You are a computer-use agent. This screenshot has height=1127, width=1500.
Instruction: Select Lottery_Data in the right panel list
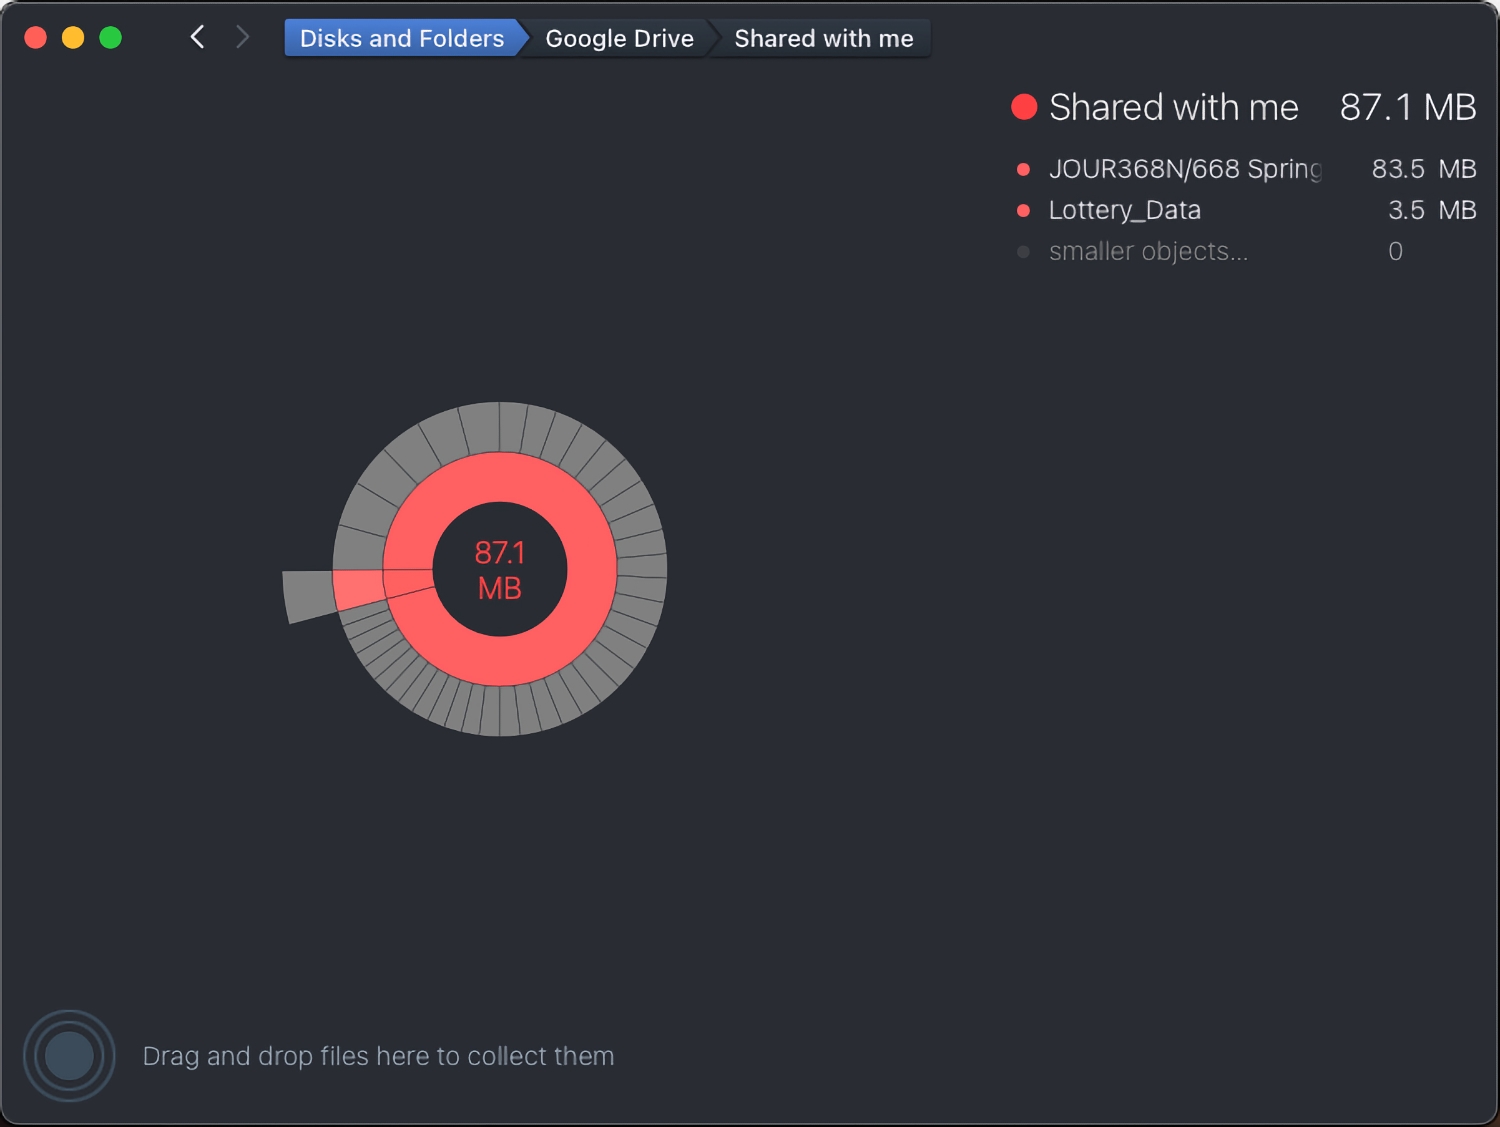(1125, 210)
